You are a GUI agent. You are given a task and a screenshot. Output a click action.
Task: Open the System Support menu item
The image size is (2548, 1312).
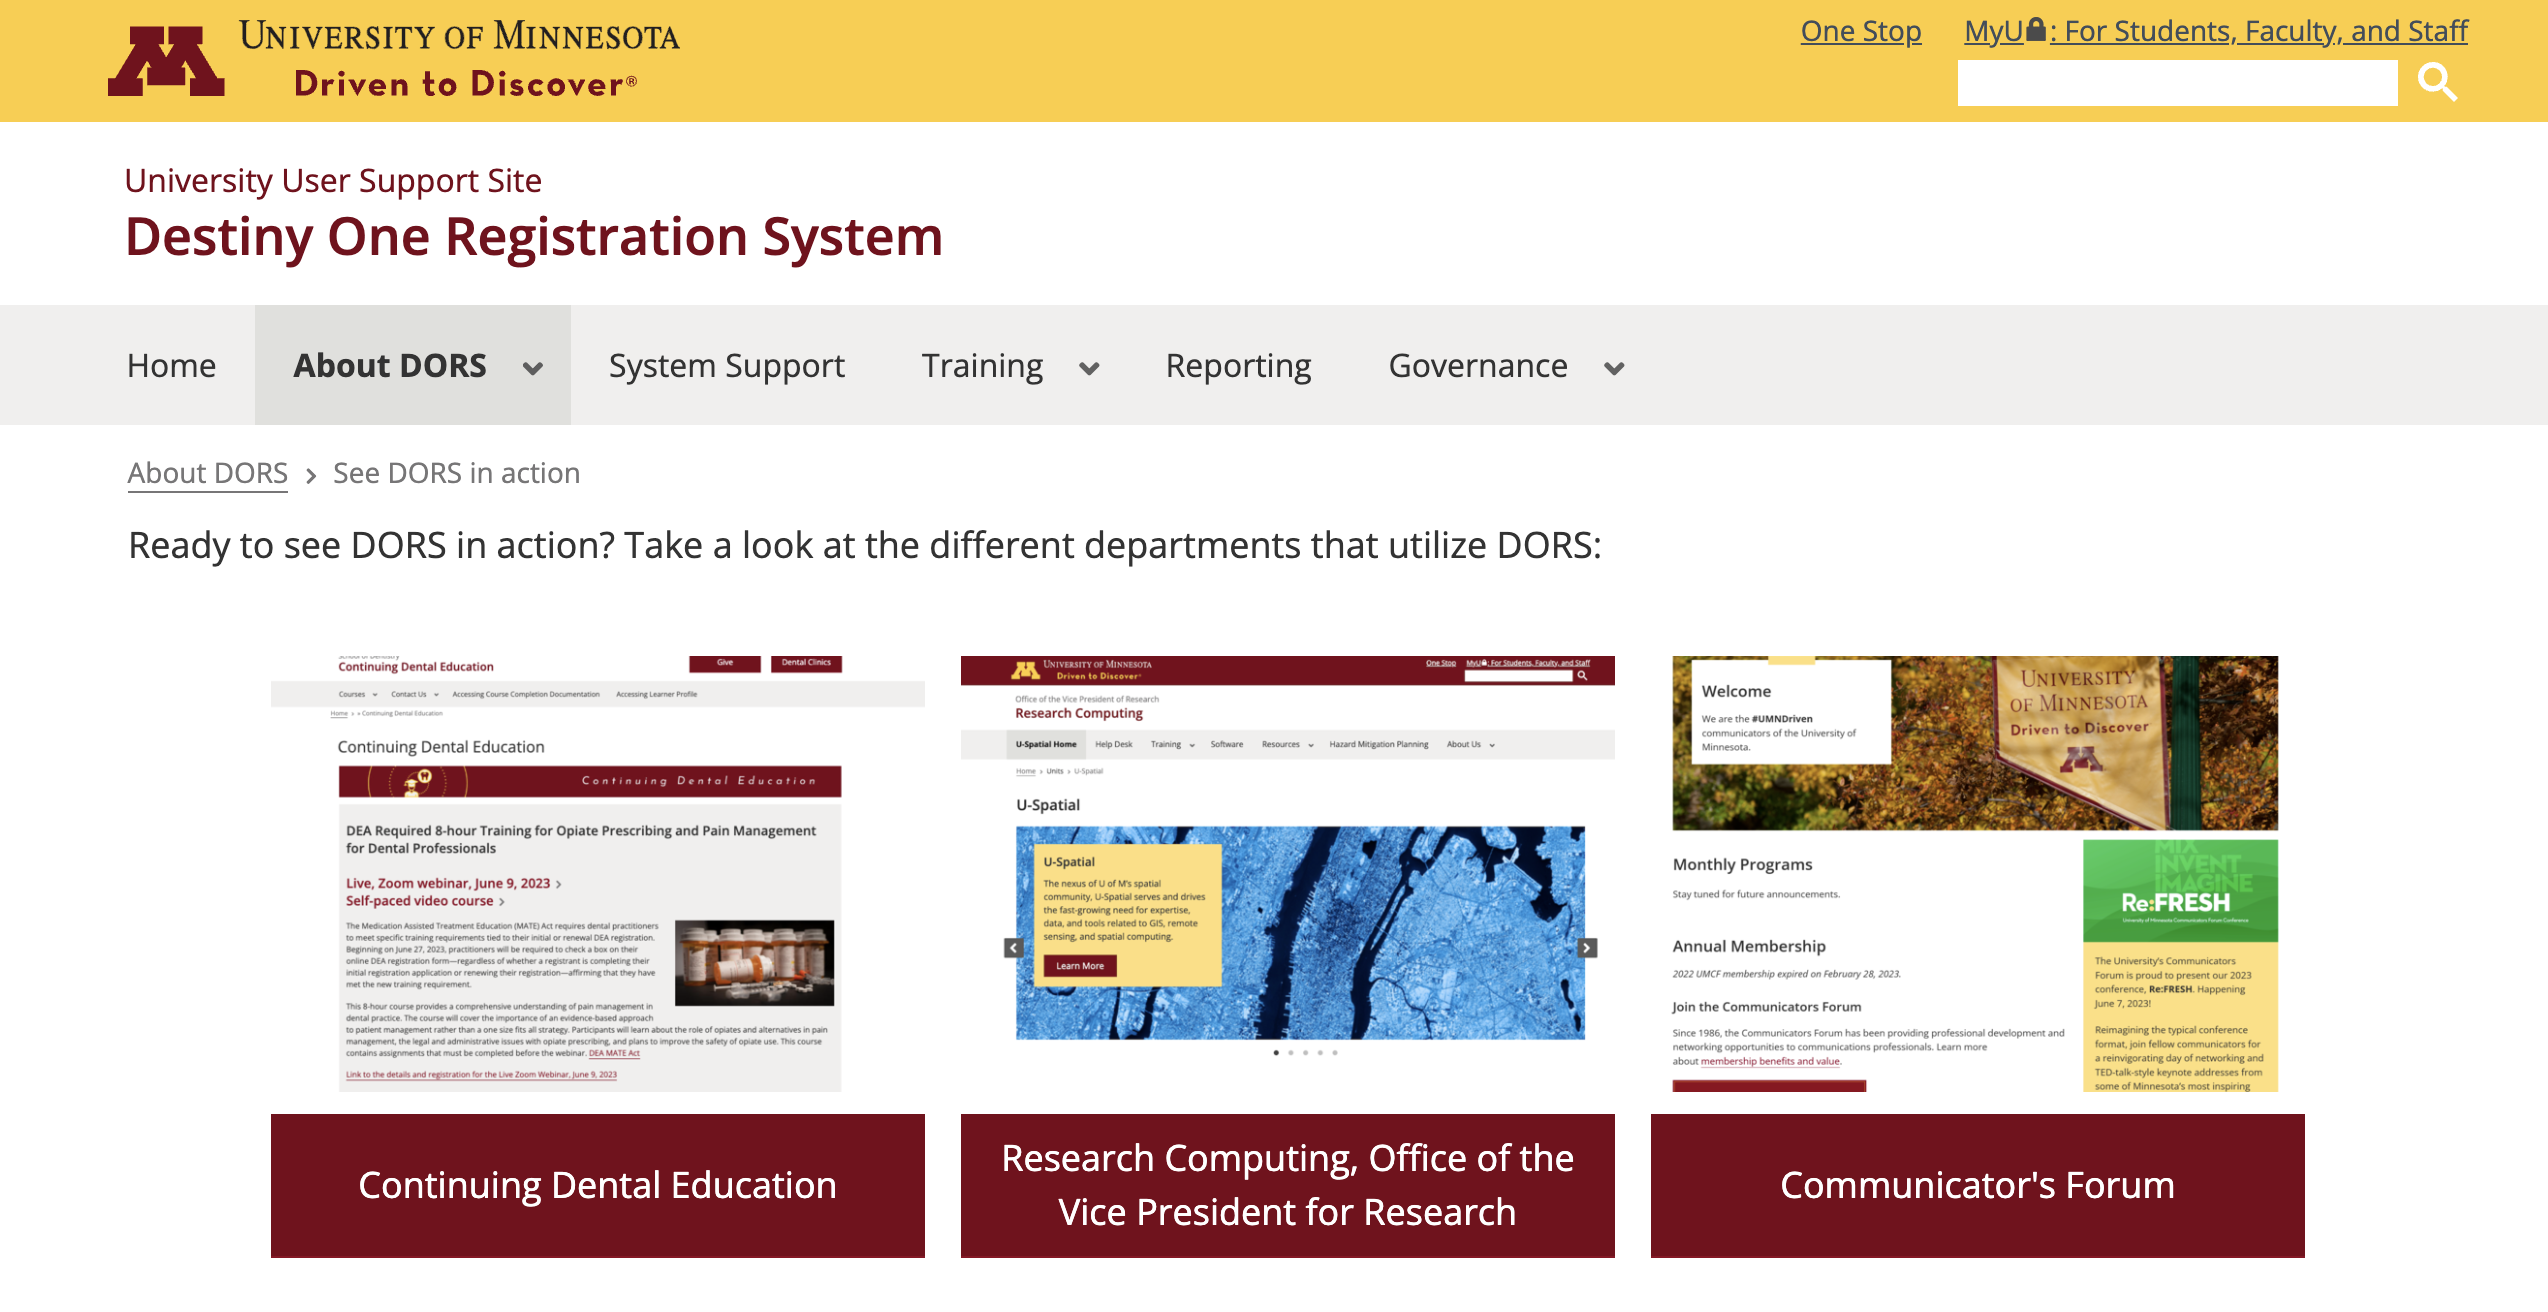[x=726, y=366]
